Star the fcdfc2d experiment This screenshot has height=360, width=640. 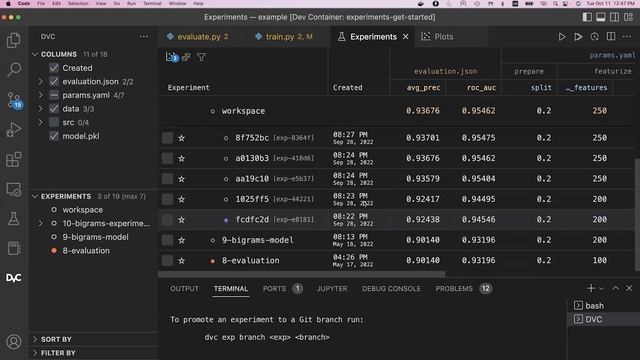coord(181,220)
